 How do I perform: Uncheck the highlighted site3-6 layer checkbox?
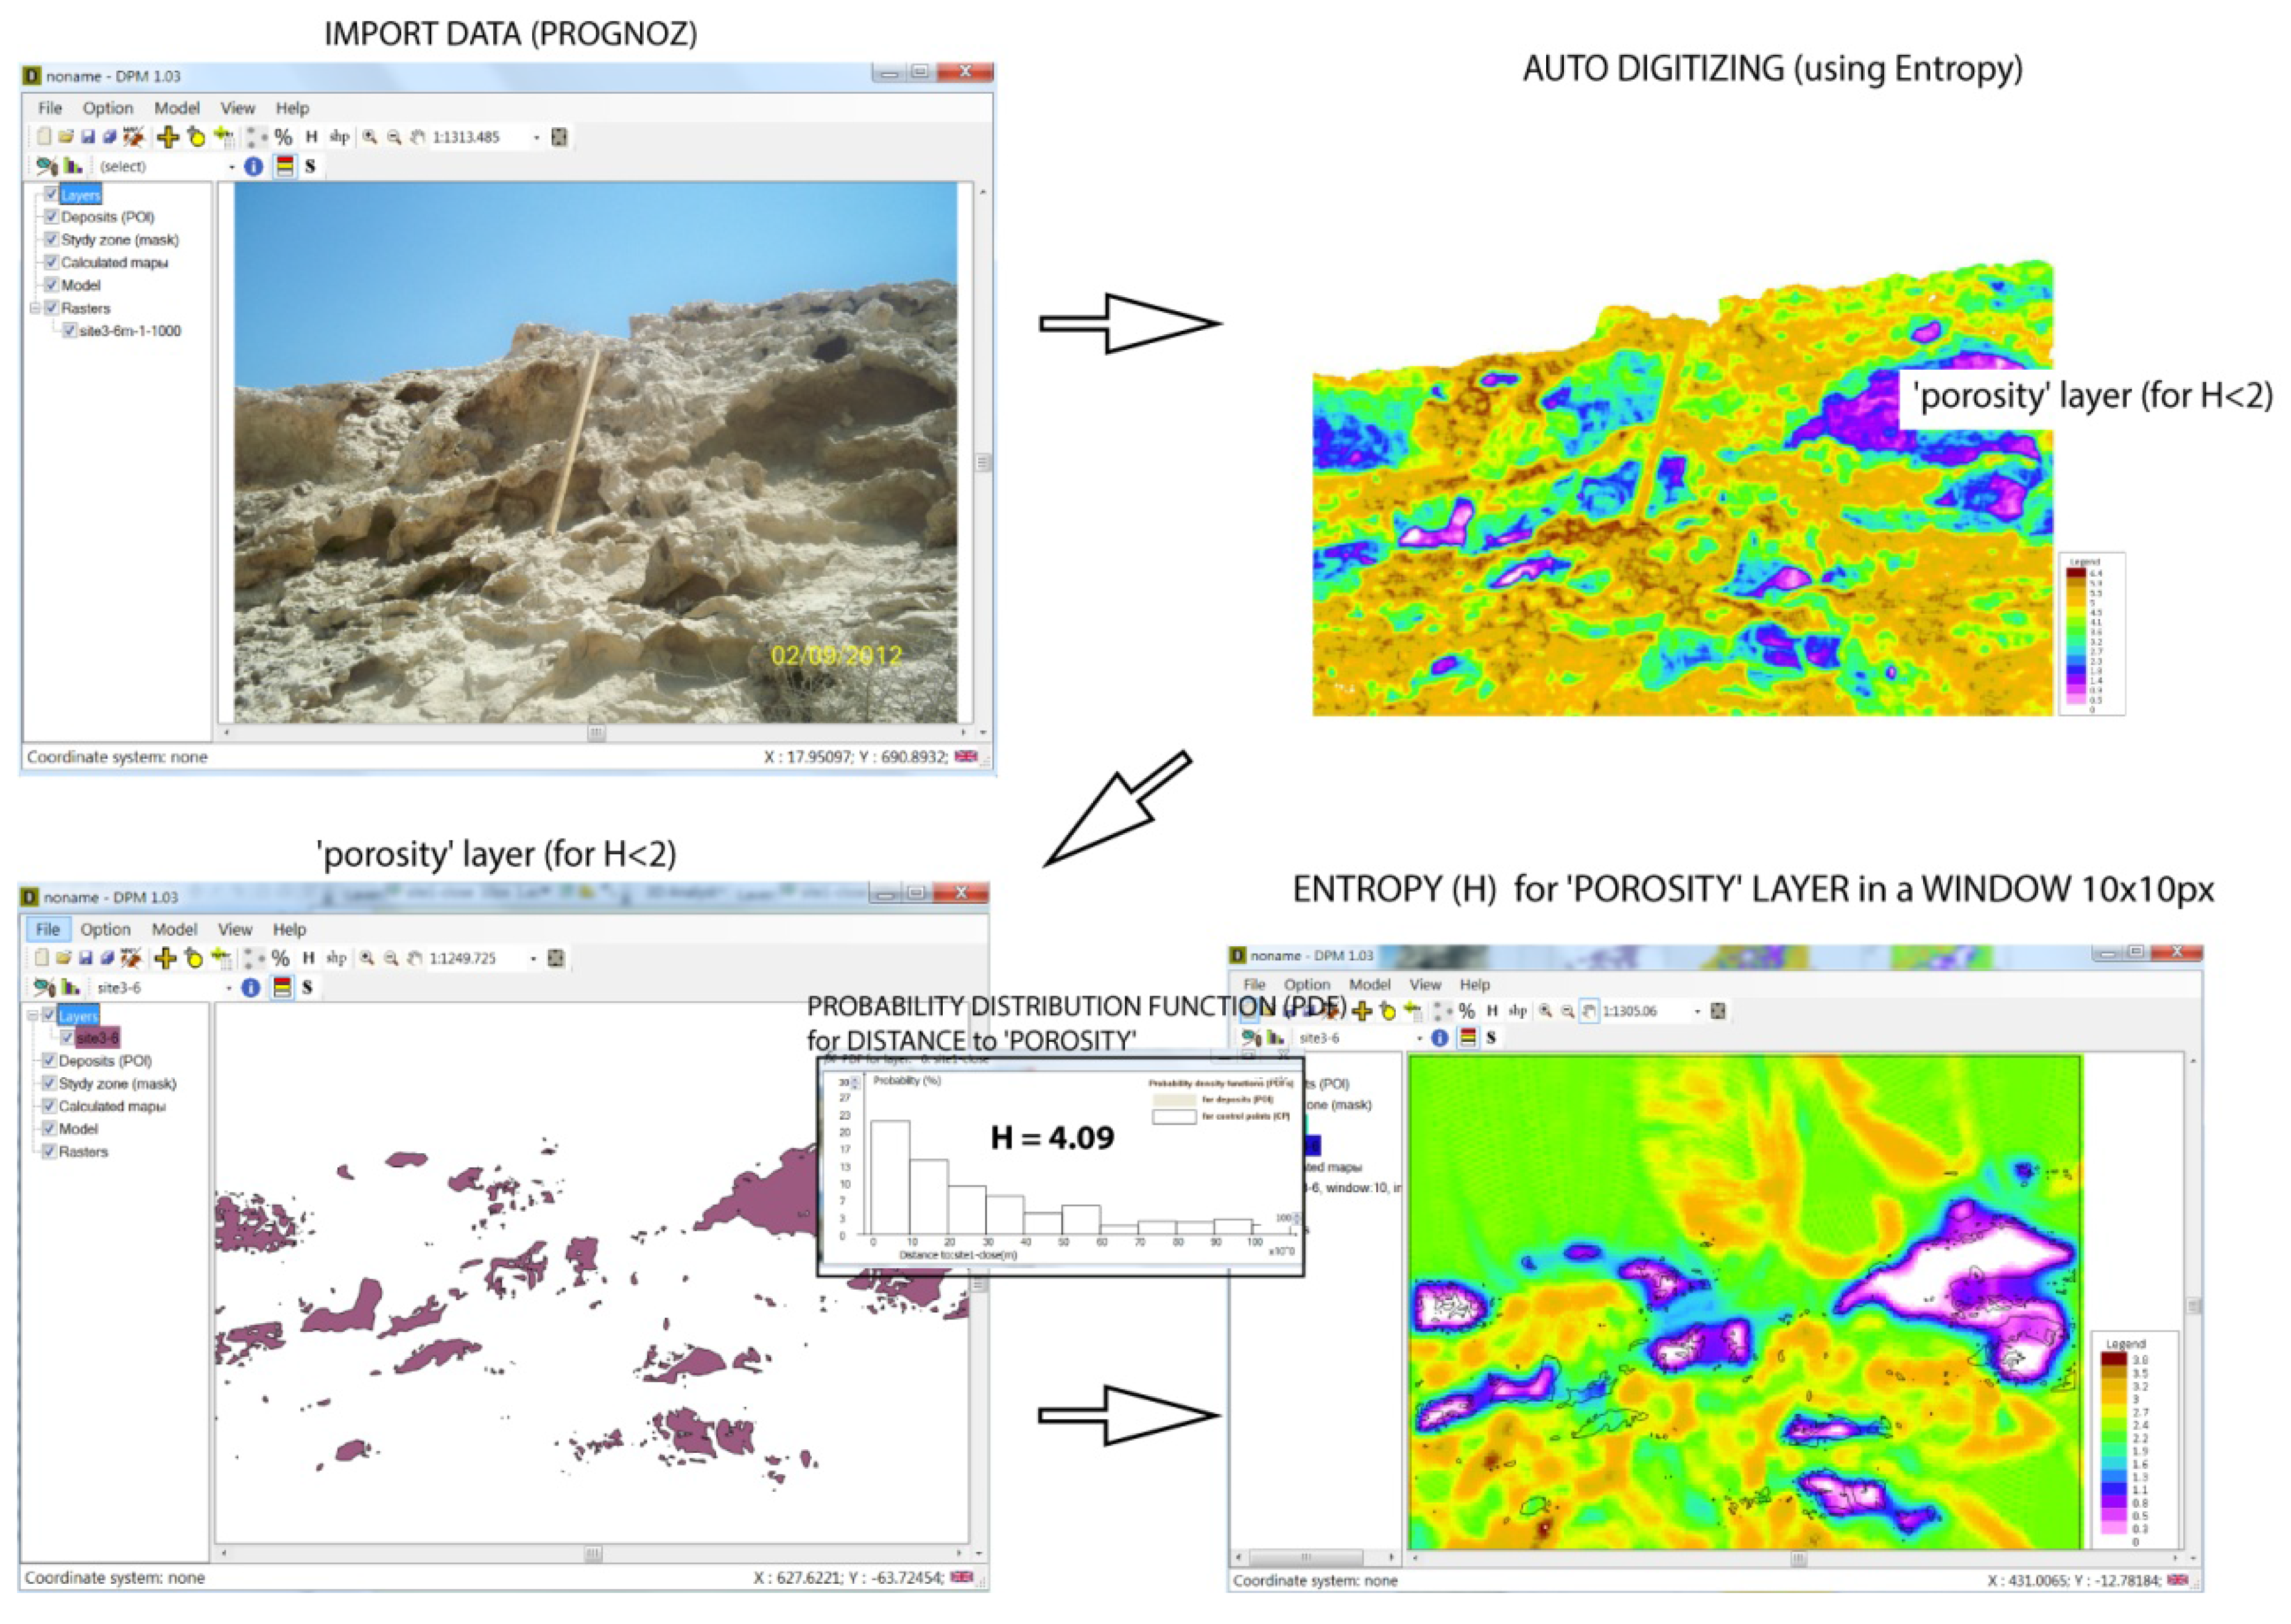tap(67, 1038)
